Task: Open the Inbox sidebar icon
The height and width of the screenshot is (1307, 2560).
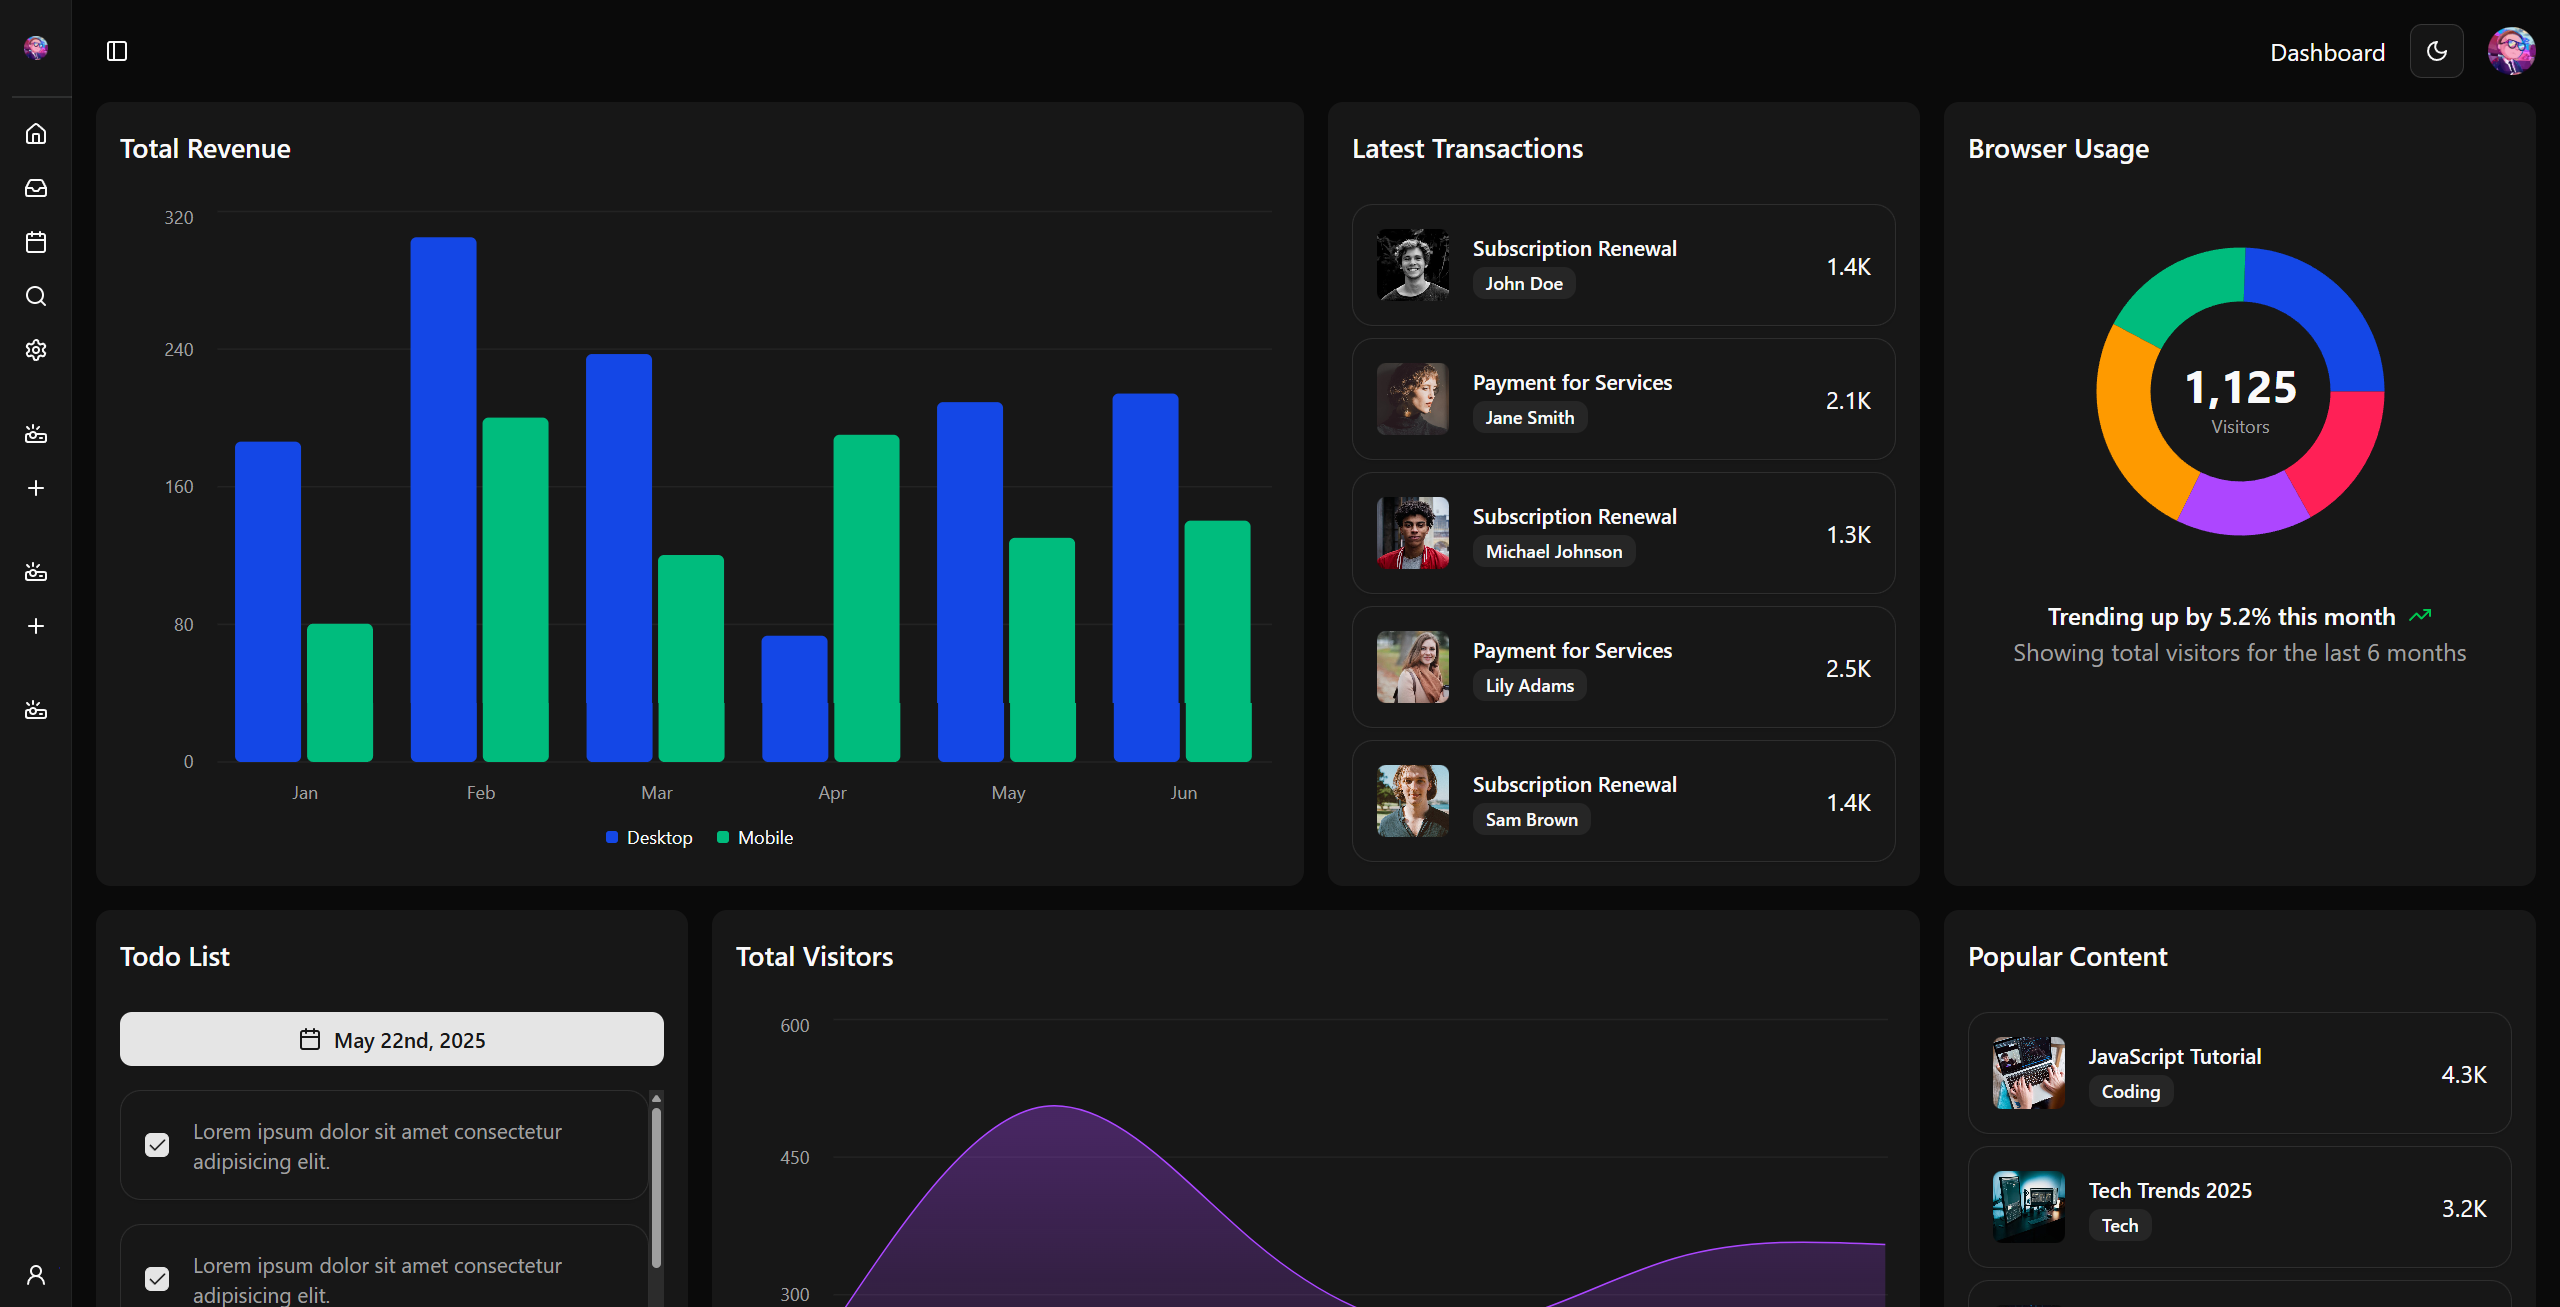Action: [x=36, y=188]
